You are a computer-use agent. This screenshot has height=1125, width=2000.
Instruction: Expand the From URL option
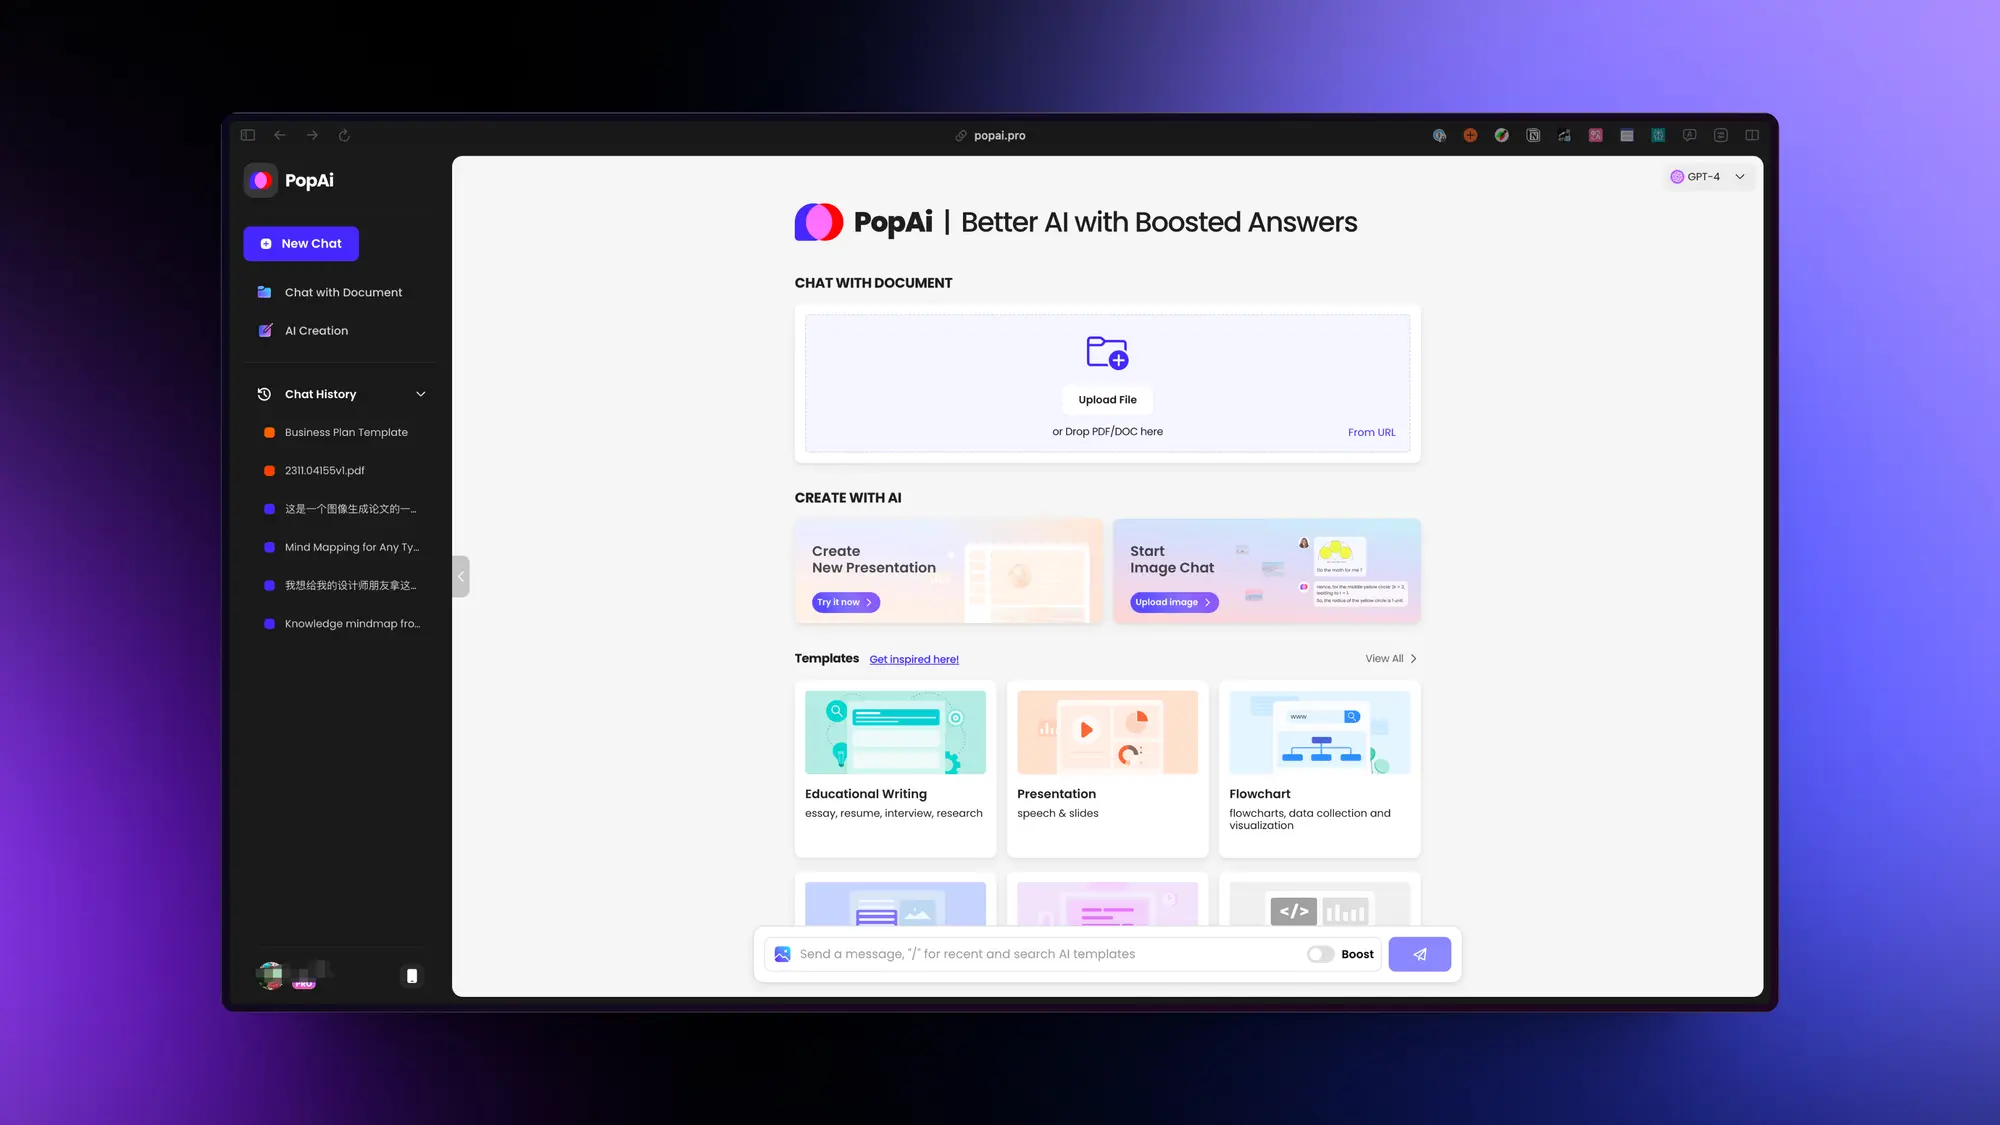pyautogui.click(x=1370, y=431)
